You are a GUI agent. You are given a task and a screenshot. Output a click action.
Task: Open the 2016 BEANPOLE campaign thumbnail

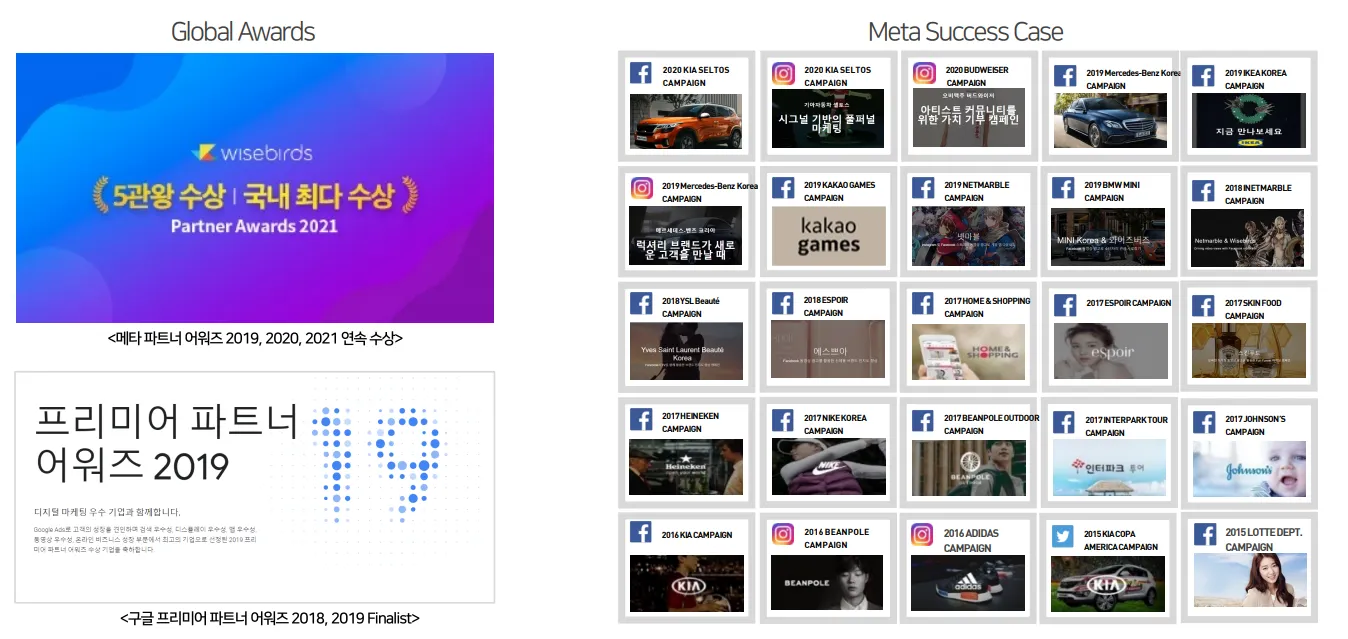(x=827, y=582)
